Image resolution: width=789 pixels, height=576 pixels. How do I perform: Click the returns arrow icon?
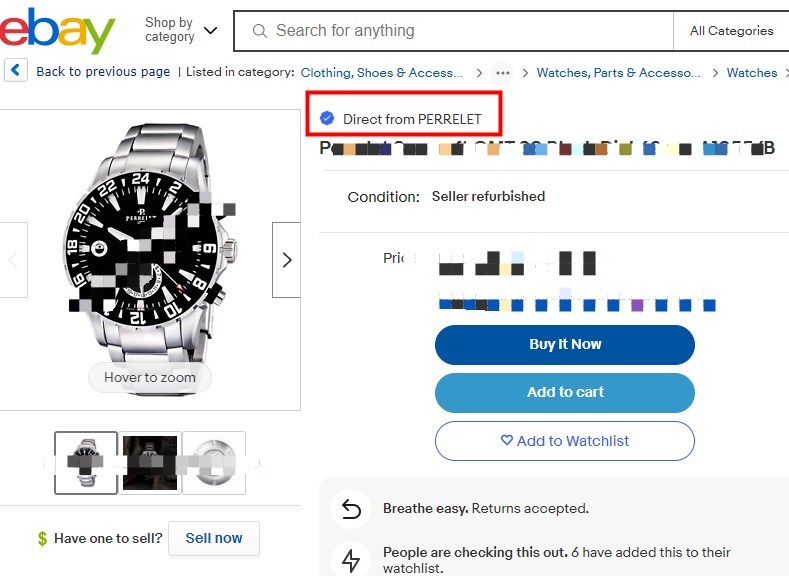(x=351, y=509)
